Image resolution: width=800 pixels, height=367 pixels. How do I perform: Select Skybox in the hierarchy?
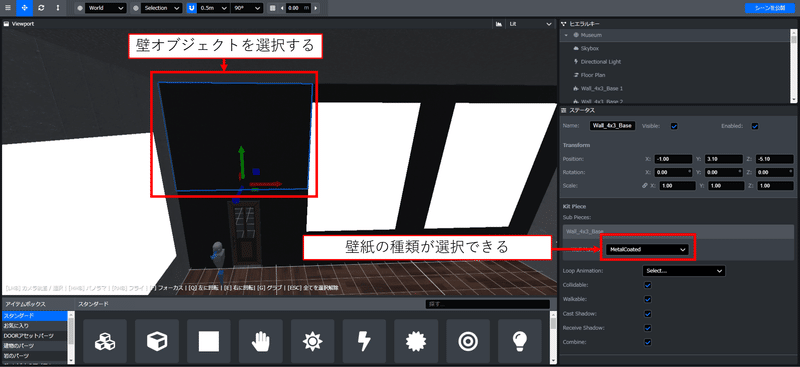click(589, 48)
